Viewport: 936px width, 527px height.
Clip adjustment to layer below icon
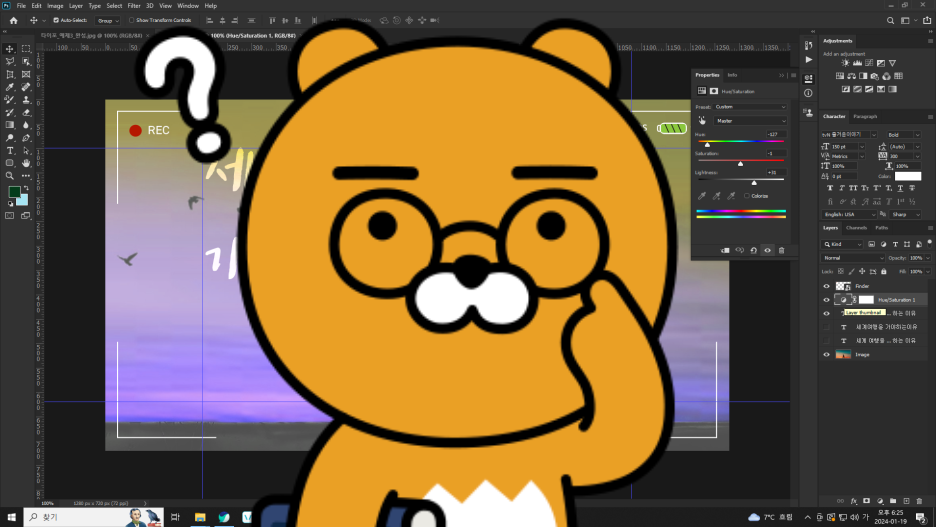(725, 251)
